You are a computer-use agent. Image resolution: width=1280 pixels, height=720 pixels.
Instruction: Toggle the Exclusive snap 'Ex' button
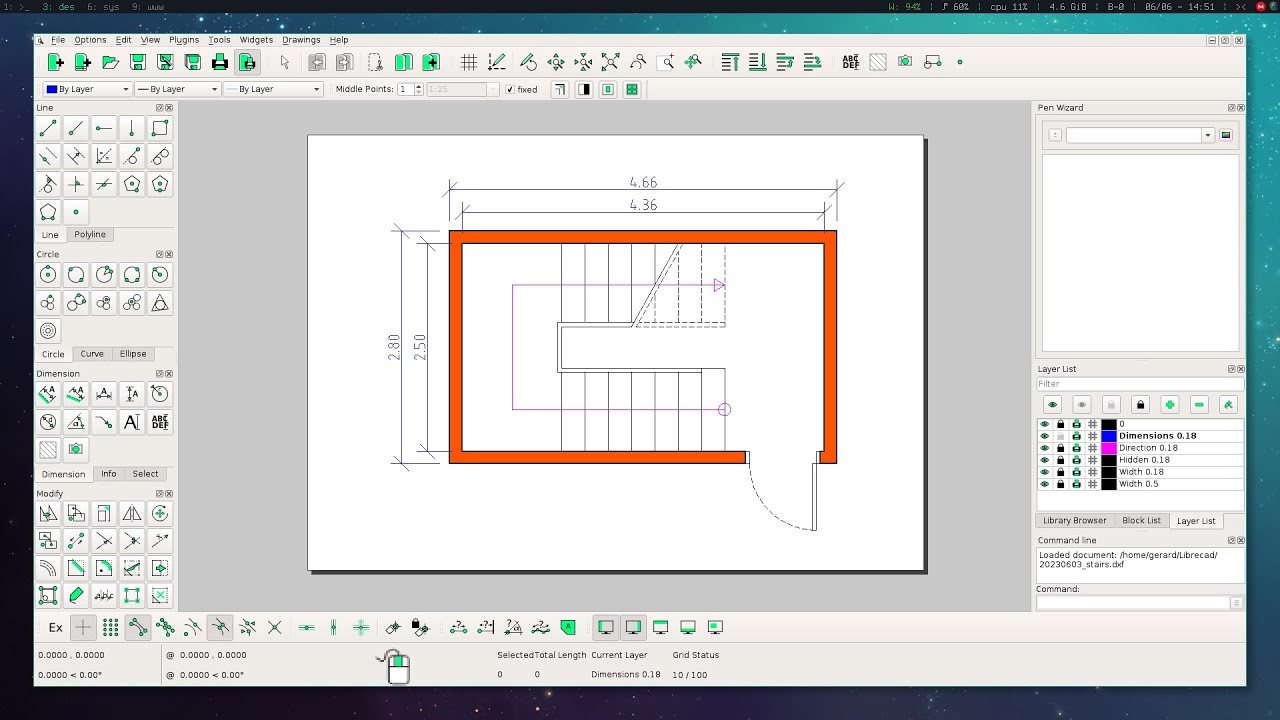56,628
